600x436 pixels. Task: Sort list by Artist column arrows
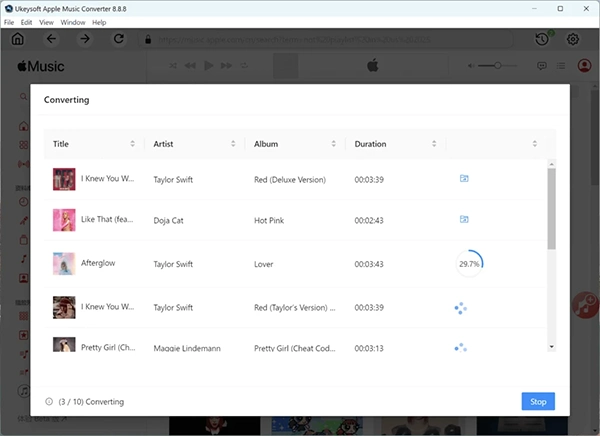(x=233, y=144)
